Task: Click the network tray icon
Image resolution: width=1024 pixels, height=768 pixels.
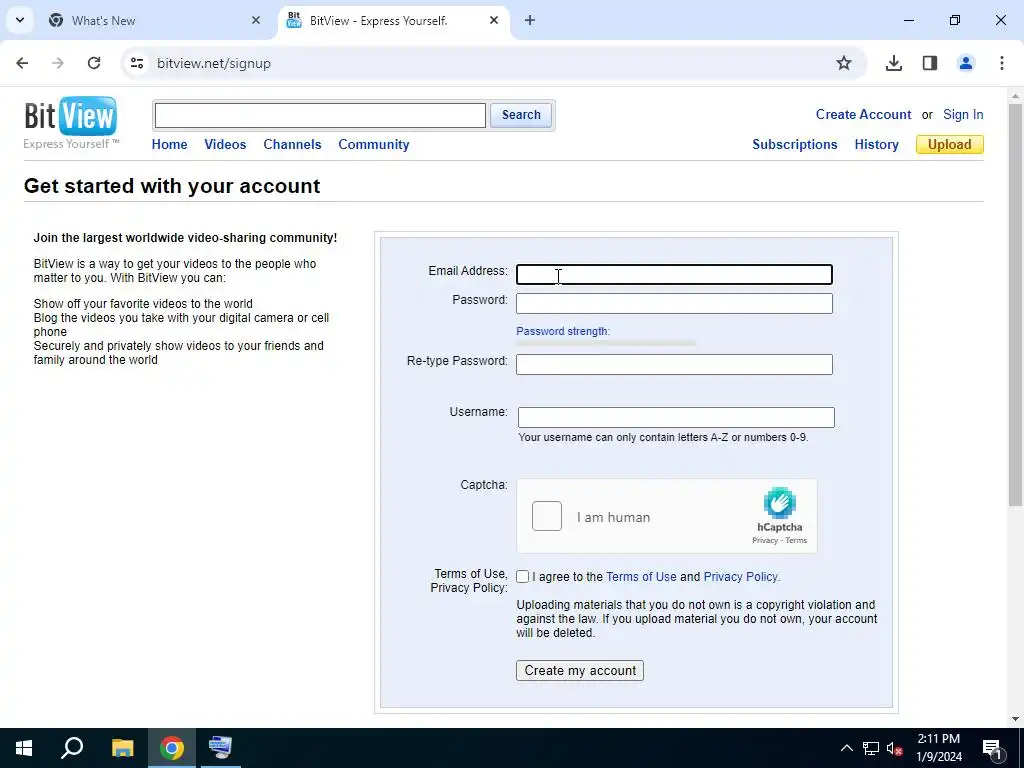Action: 871,748
